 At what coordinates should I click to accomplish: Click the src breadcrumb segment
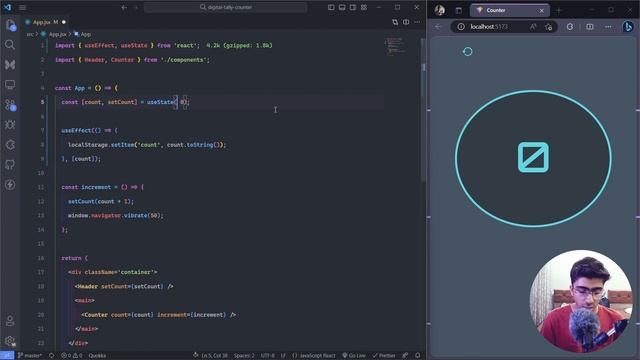(30, 34)
